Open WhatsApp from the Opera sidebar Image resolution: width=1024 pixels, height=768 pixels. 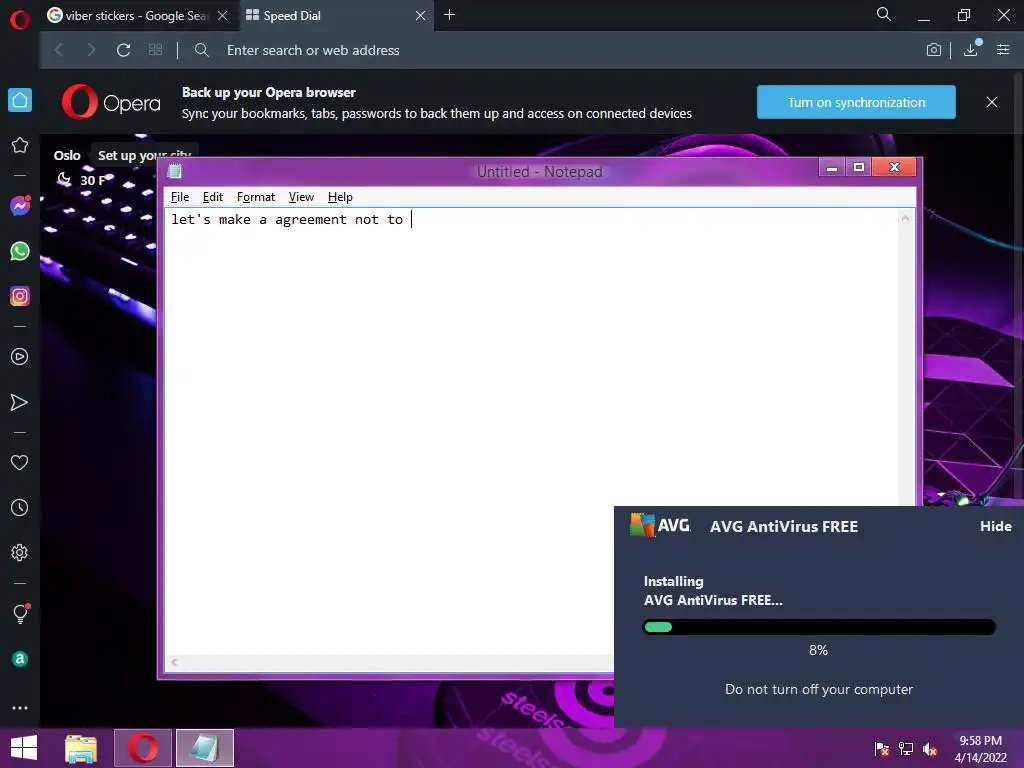[x=20, y=251]
